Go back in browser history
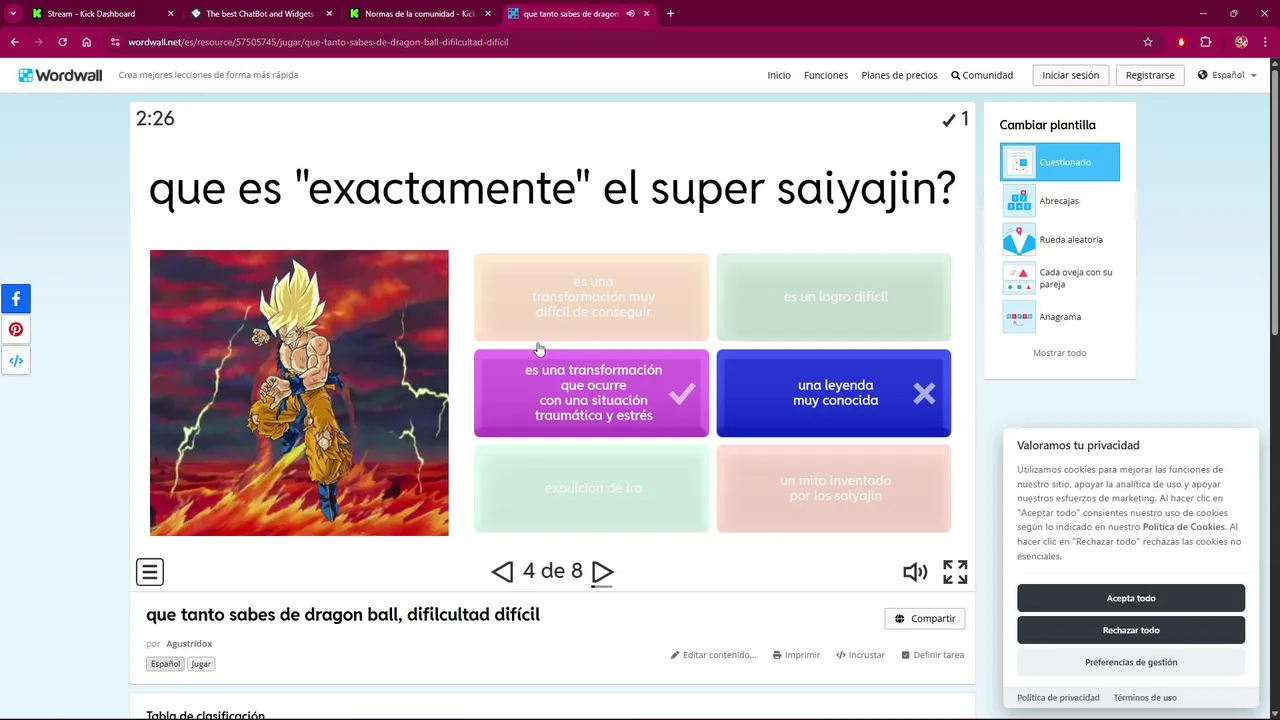 coord(14,42)
